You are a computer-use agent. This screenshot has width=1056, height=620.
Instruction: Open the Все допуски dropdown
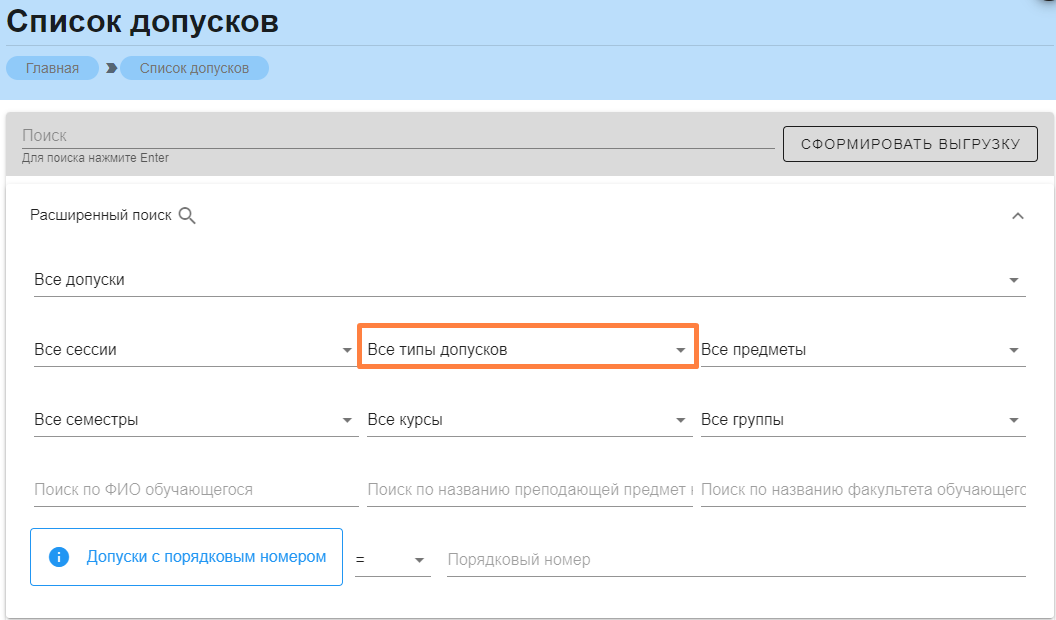click(528, 280)
